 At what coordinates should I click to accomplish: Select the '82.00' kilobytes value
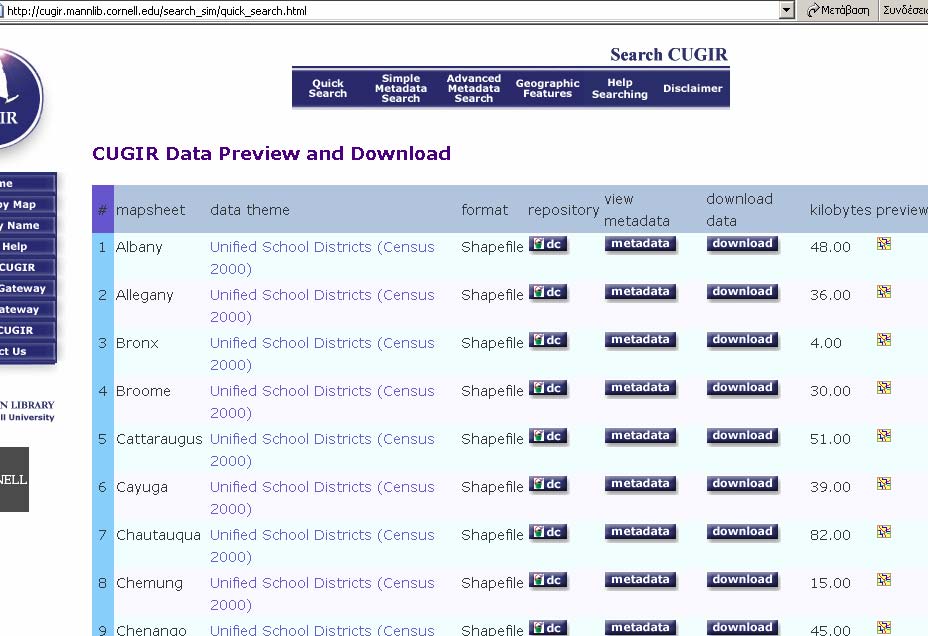[x=830, y=535]
